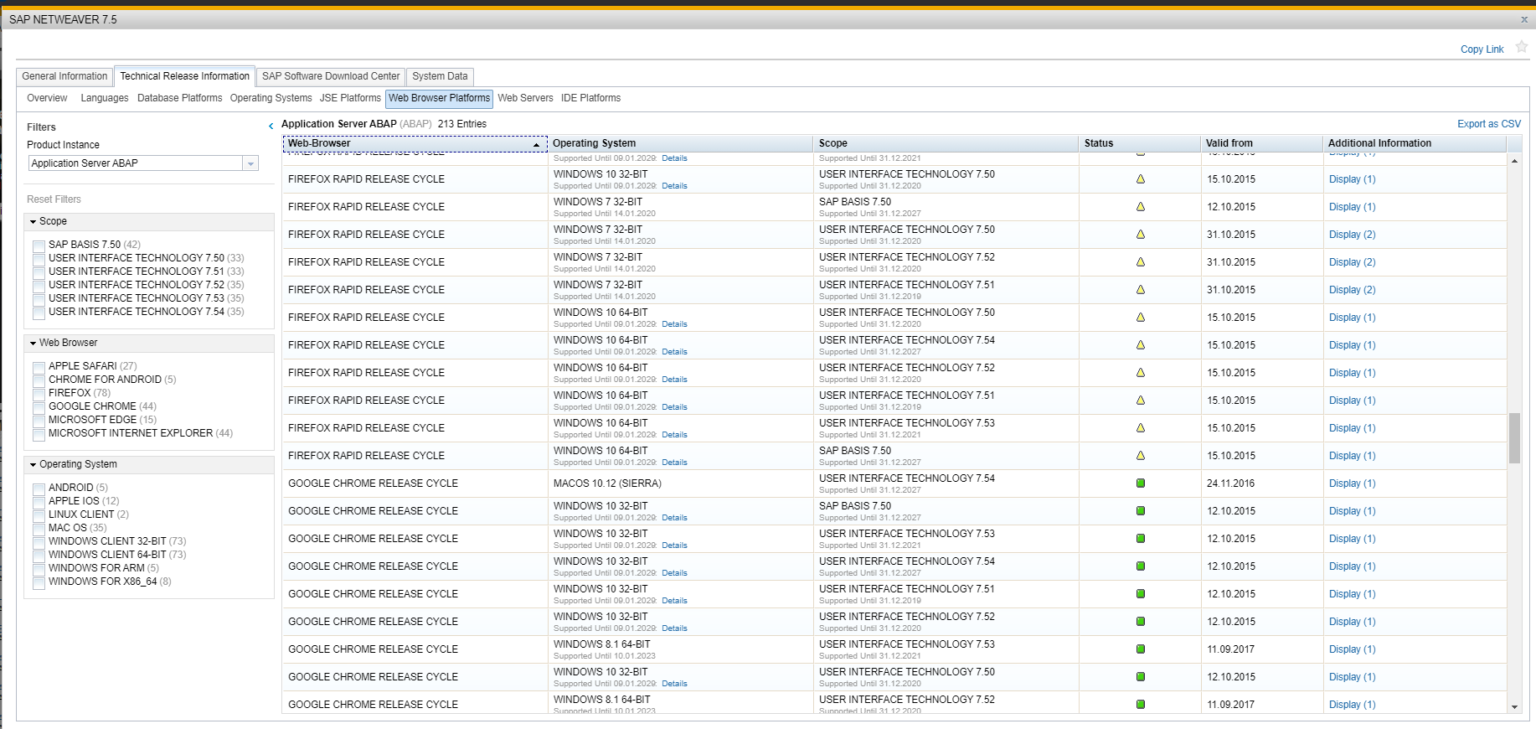Click the green status icon for Chrome on macOS Sierra

pos(1138,483)
